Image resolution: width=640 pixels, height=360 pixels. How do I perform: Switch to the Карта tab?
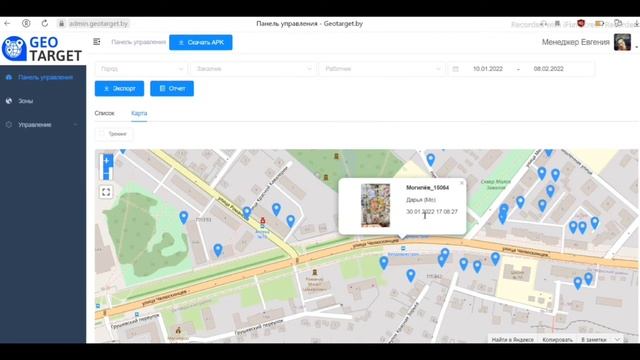139,113
